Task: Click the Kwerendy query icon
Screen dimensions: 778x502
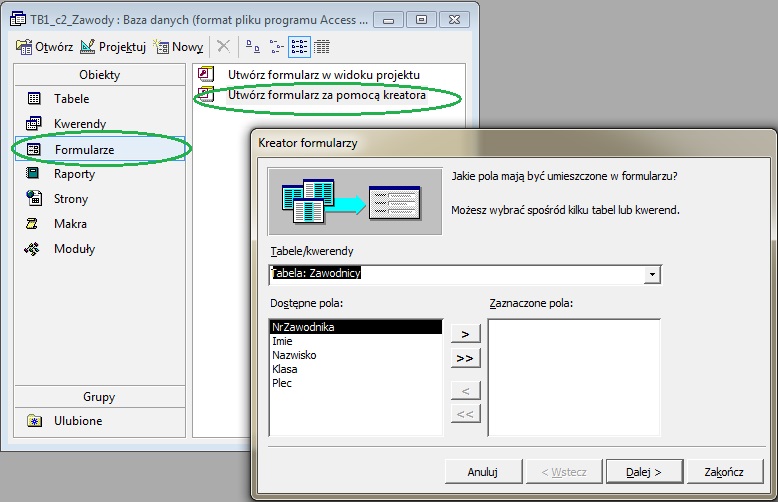Action: [x=34, y=123]
